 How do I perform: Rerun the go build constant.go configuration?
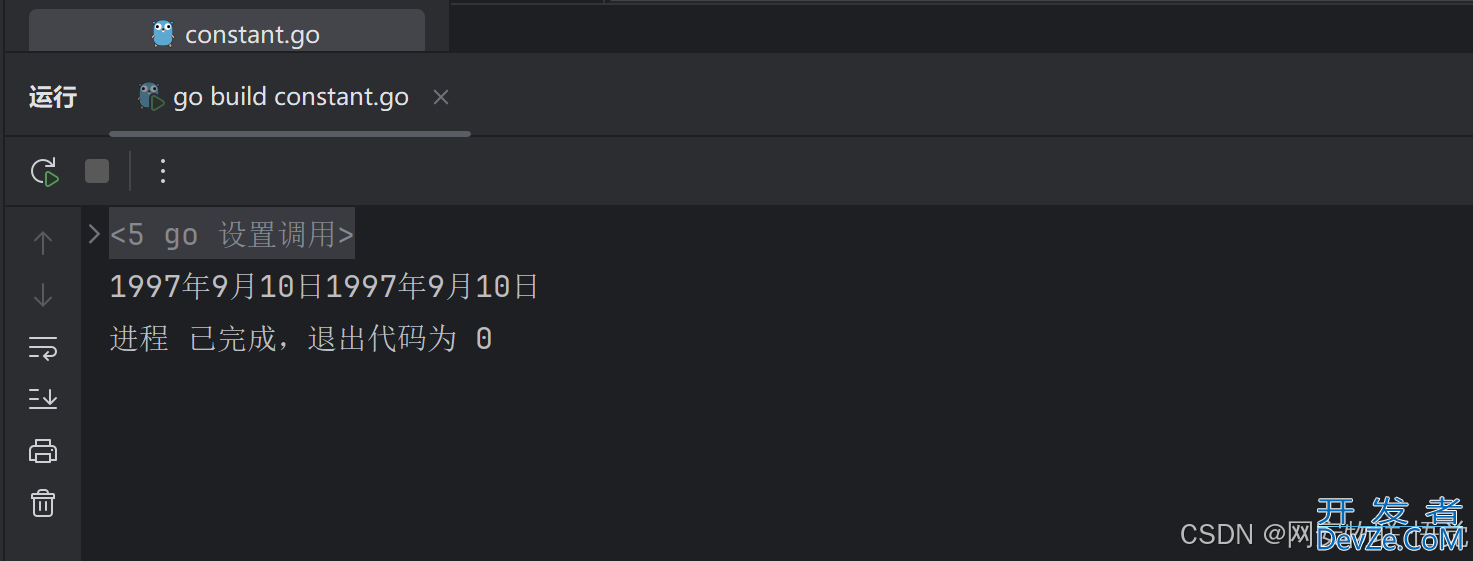(44, 172)
